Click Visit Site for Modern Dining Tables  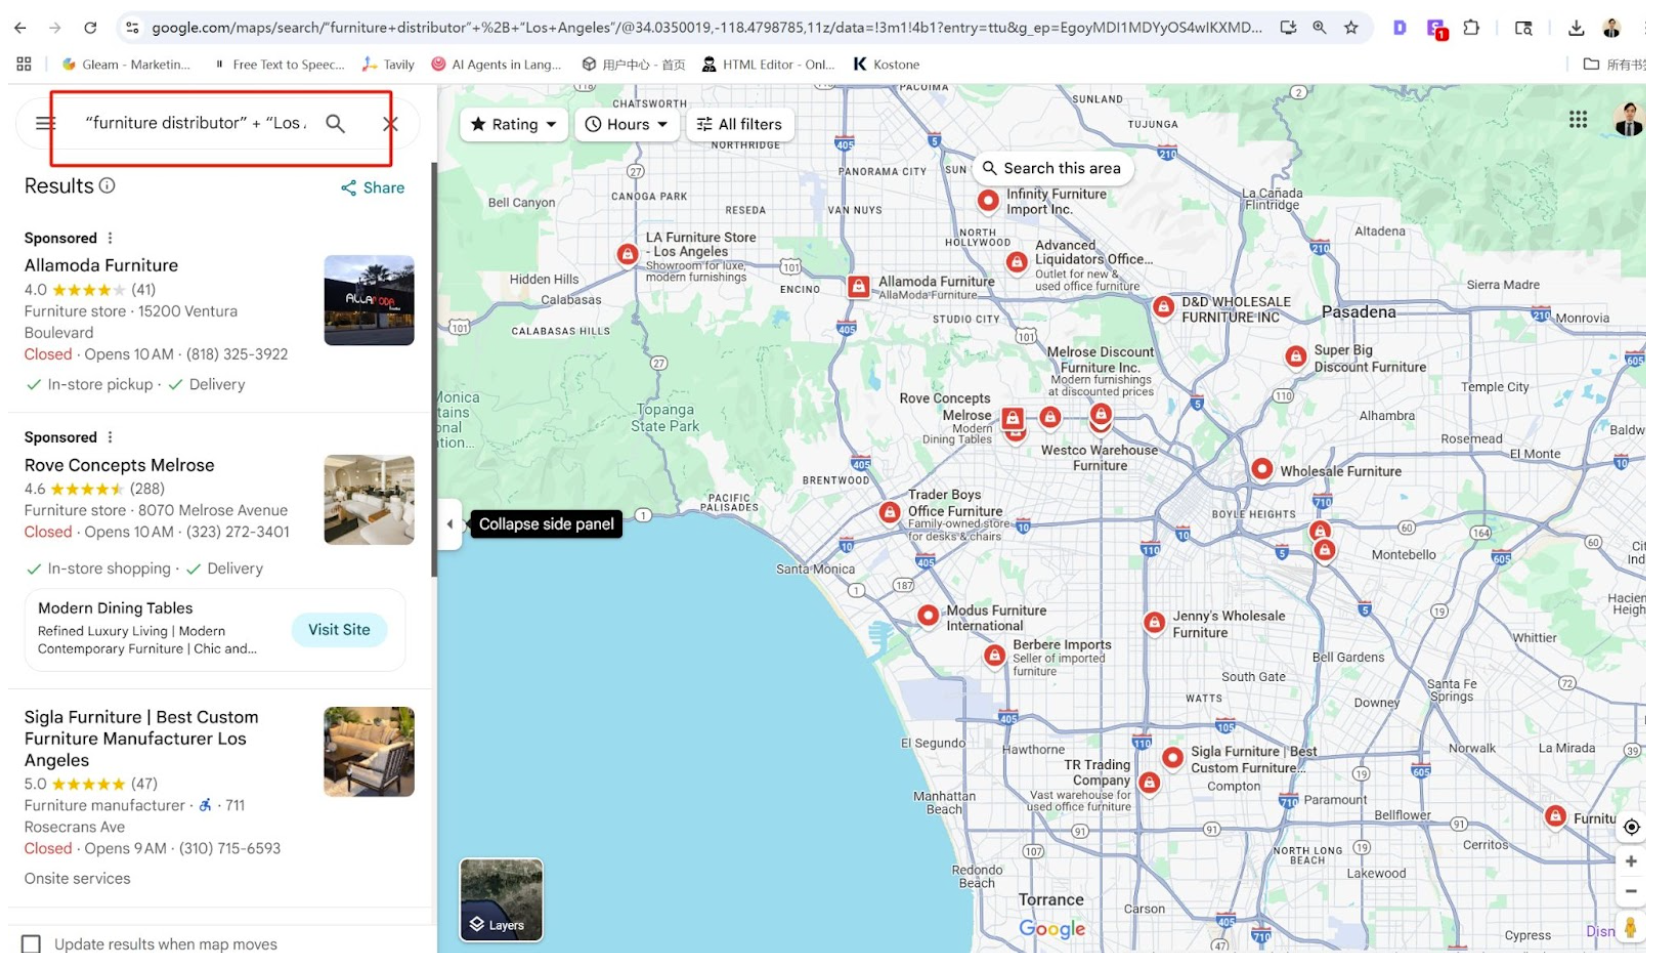coord(339,630)
